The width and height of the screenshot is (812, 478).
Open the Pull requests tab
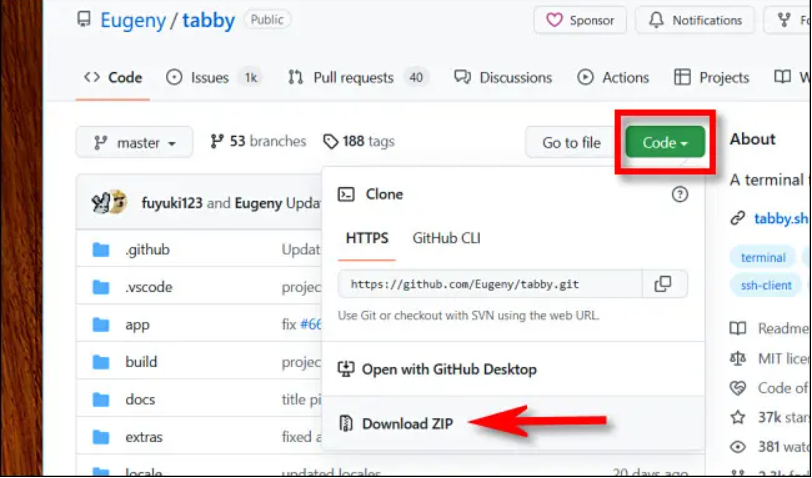coord(358,78)
